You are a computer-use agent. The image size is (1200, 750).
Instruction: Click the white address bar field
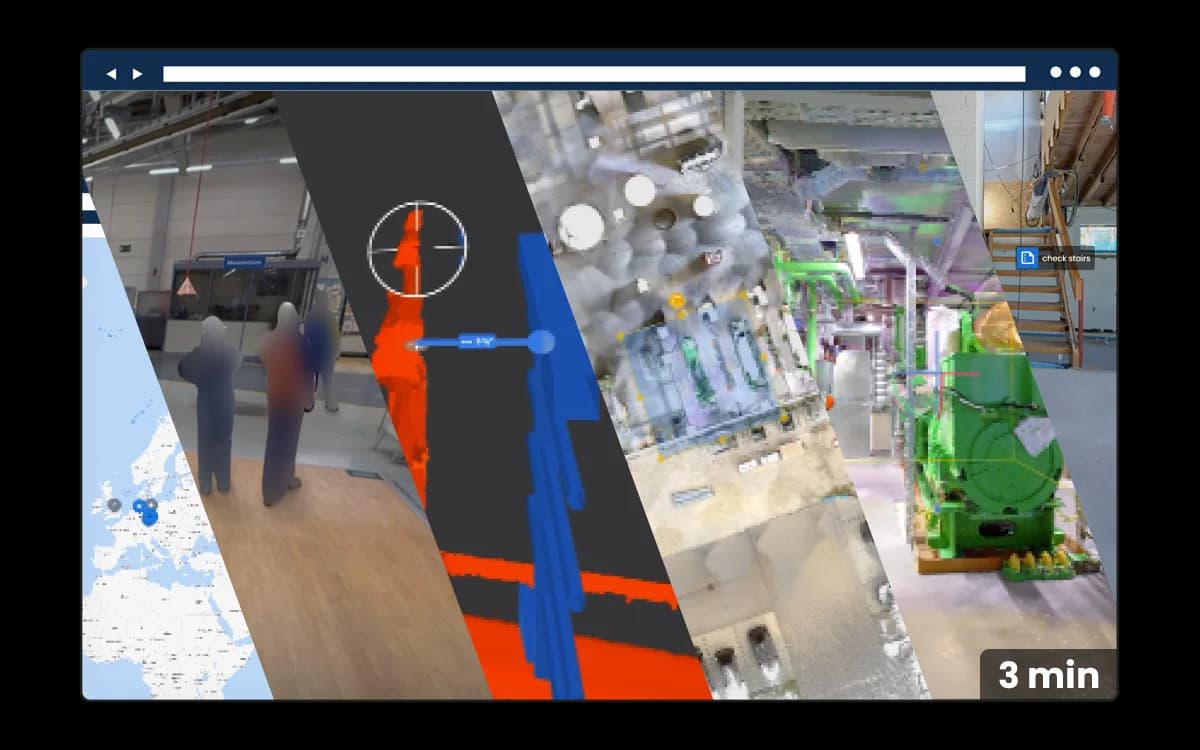594,74
